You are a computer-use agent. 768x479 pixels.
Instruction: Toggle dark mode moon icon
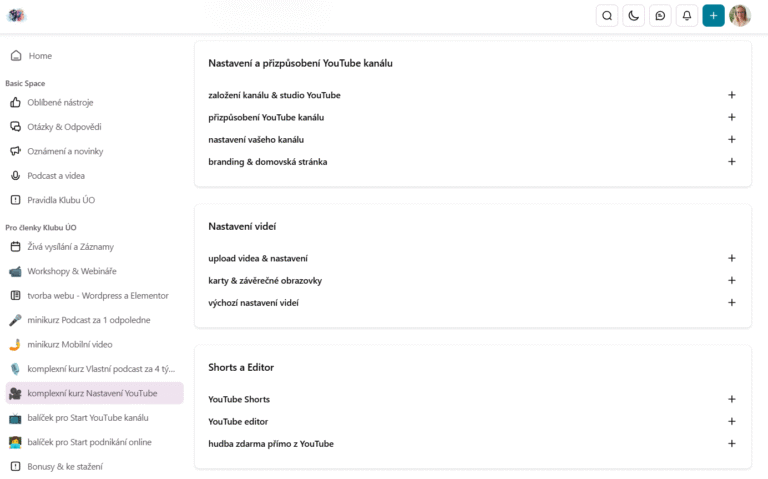(x=633, y=16)
